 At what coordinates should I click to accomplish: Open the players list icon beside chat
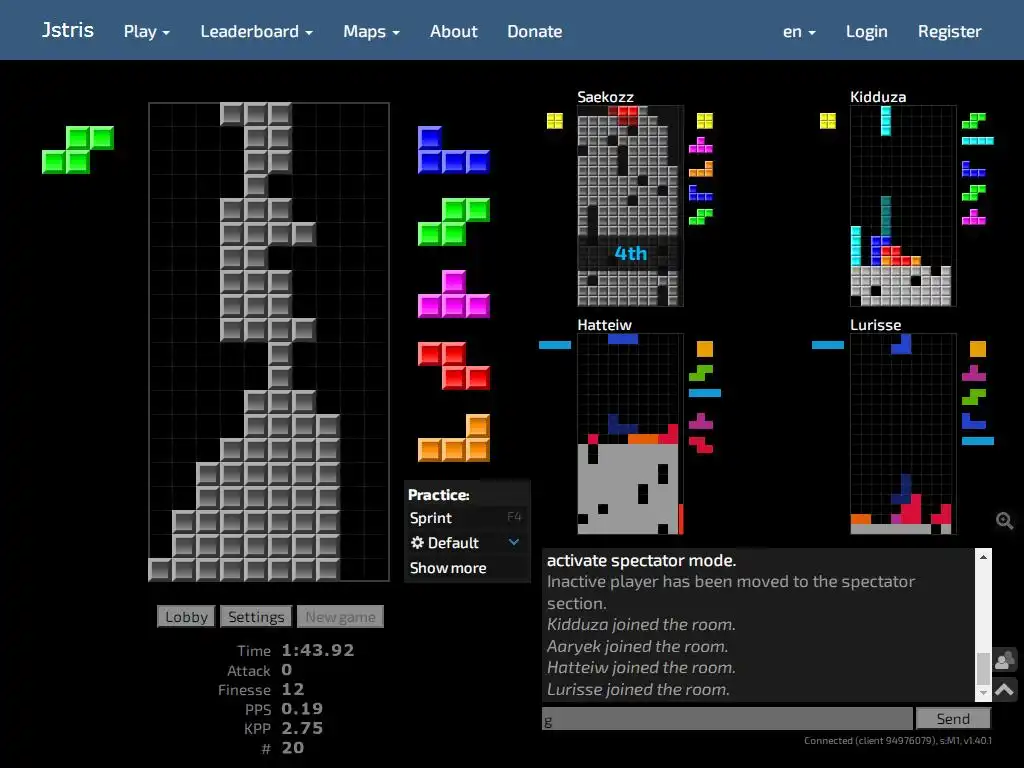(1004, 660)
